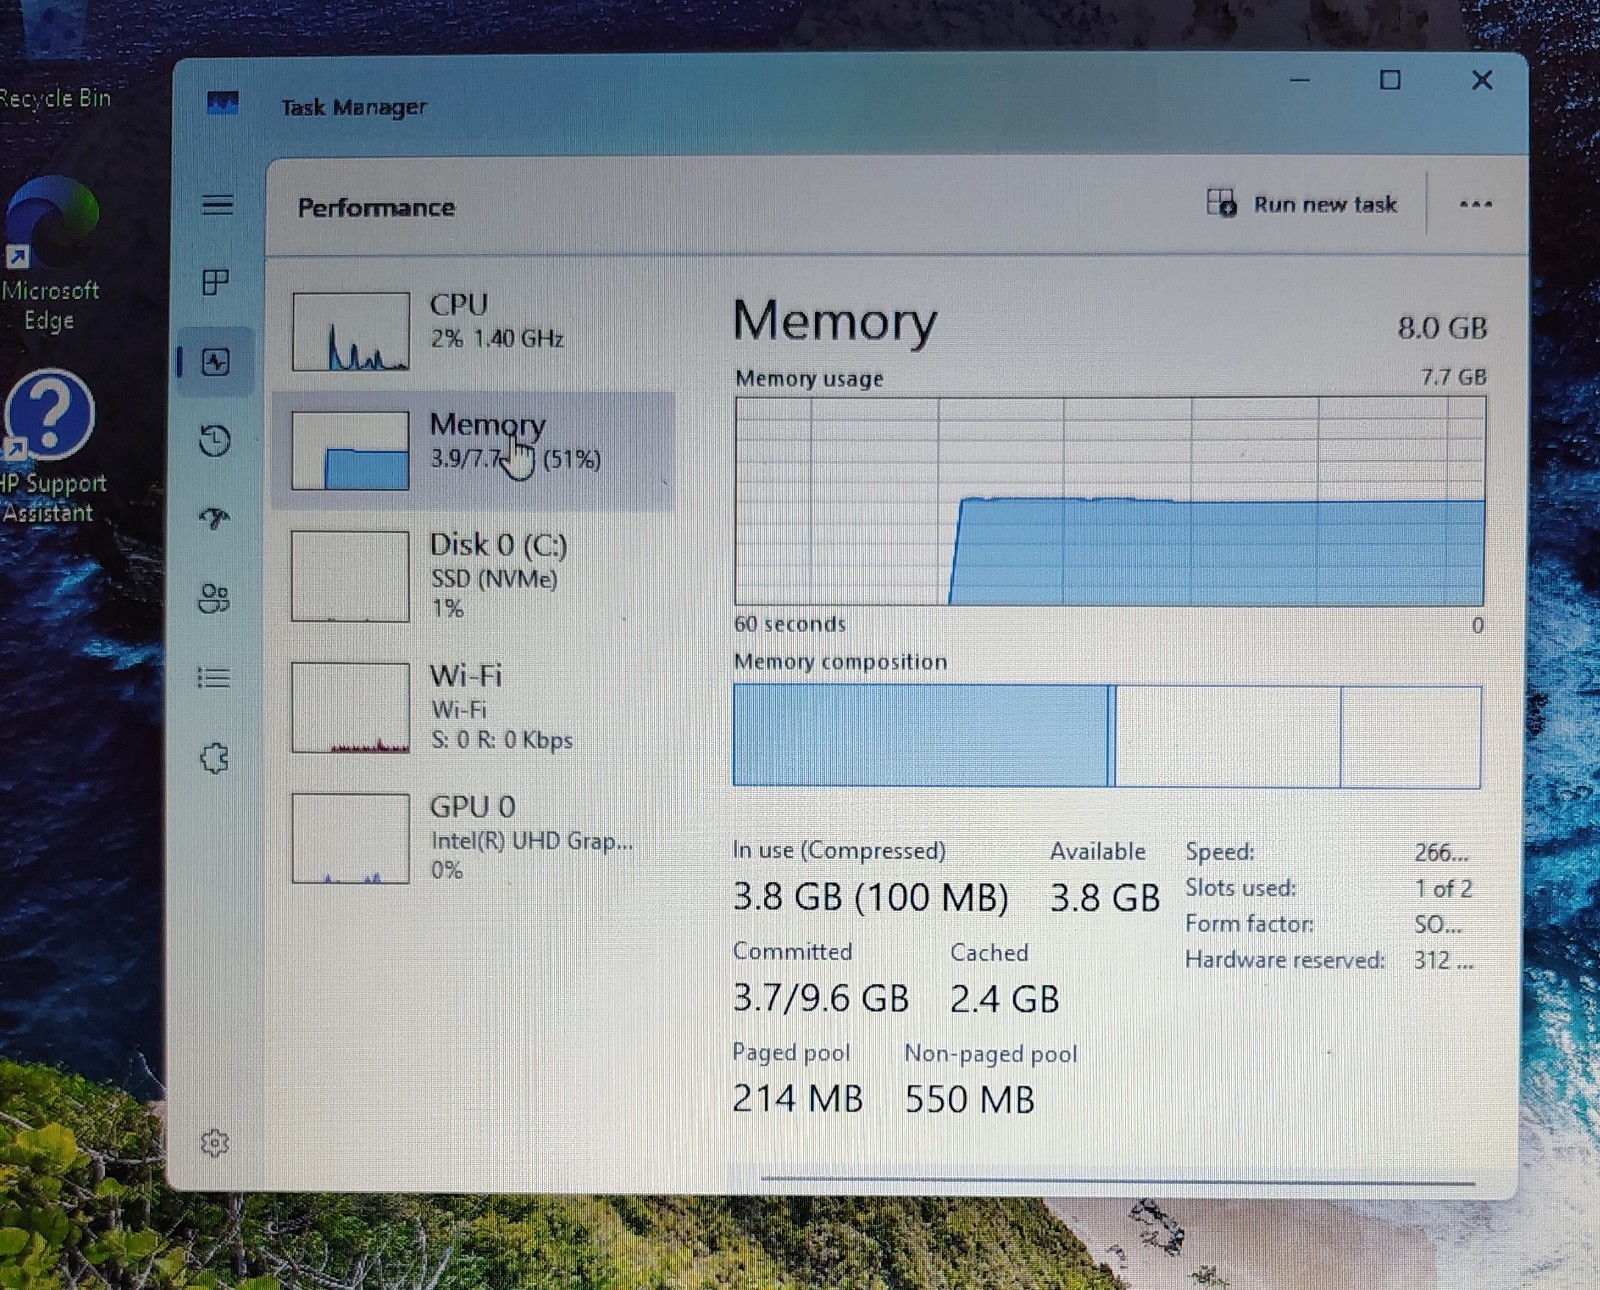Click the Speed label
The image size is (1600, 1290).
[x=1219, y=852]
